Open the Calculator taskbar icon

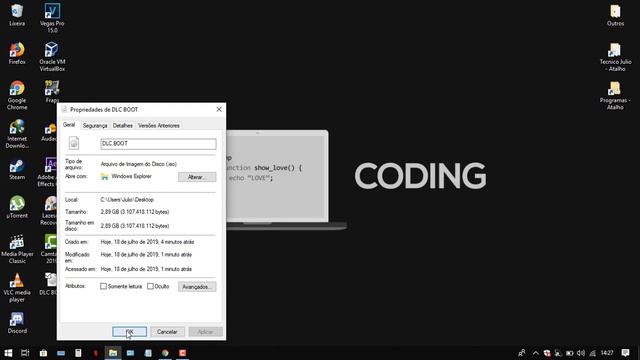tap(78, 353)
